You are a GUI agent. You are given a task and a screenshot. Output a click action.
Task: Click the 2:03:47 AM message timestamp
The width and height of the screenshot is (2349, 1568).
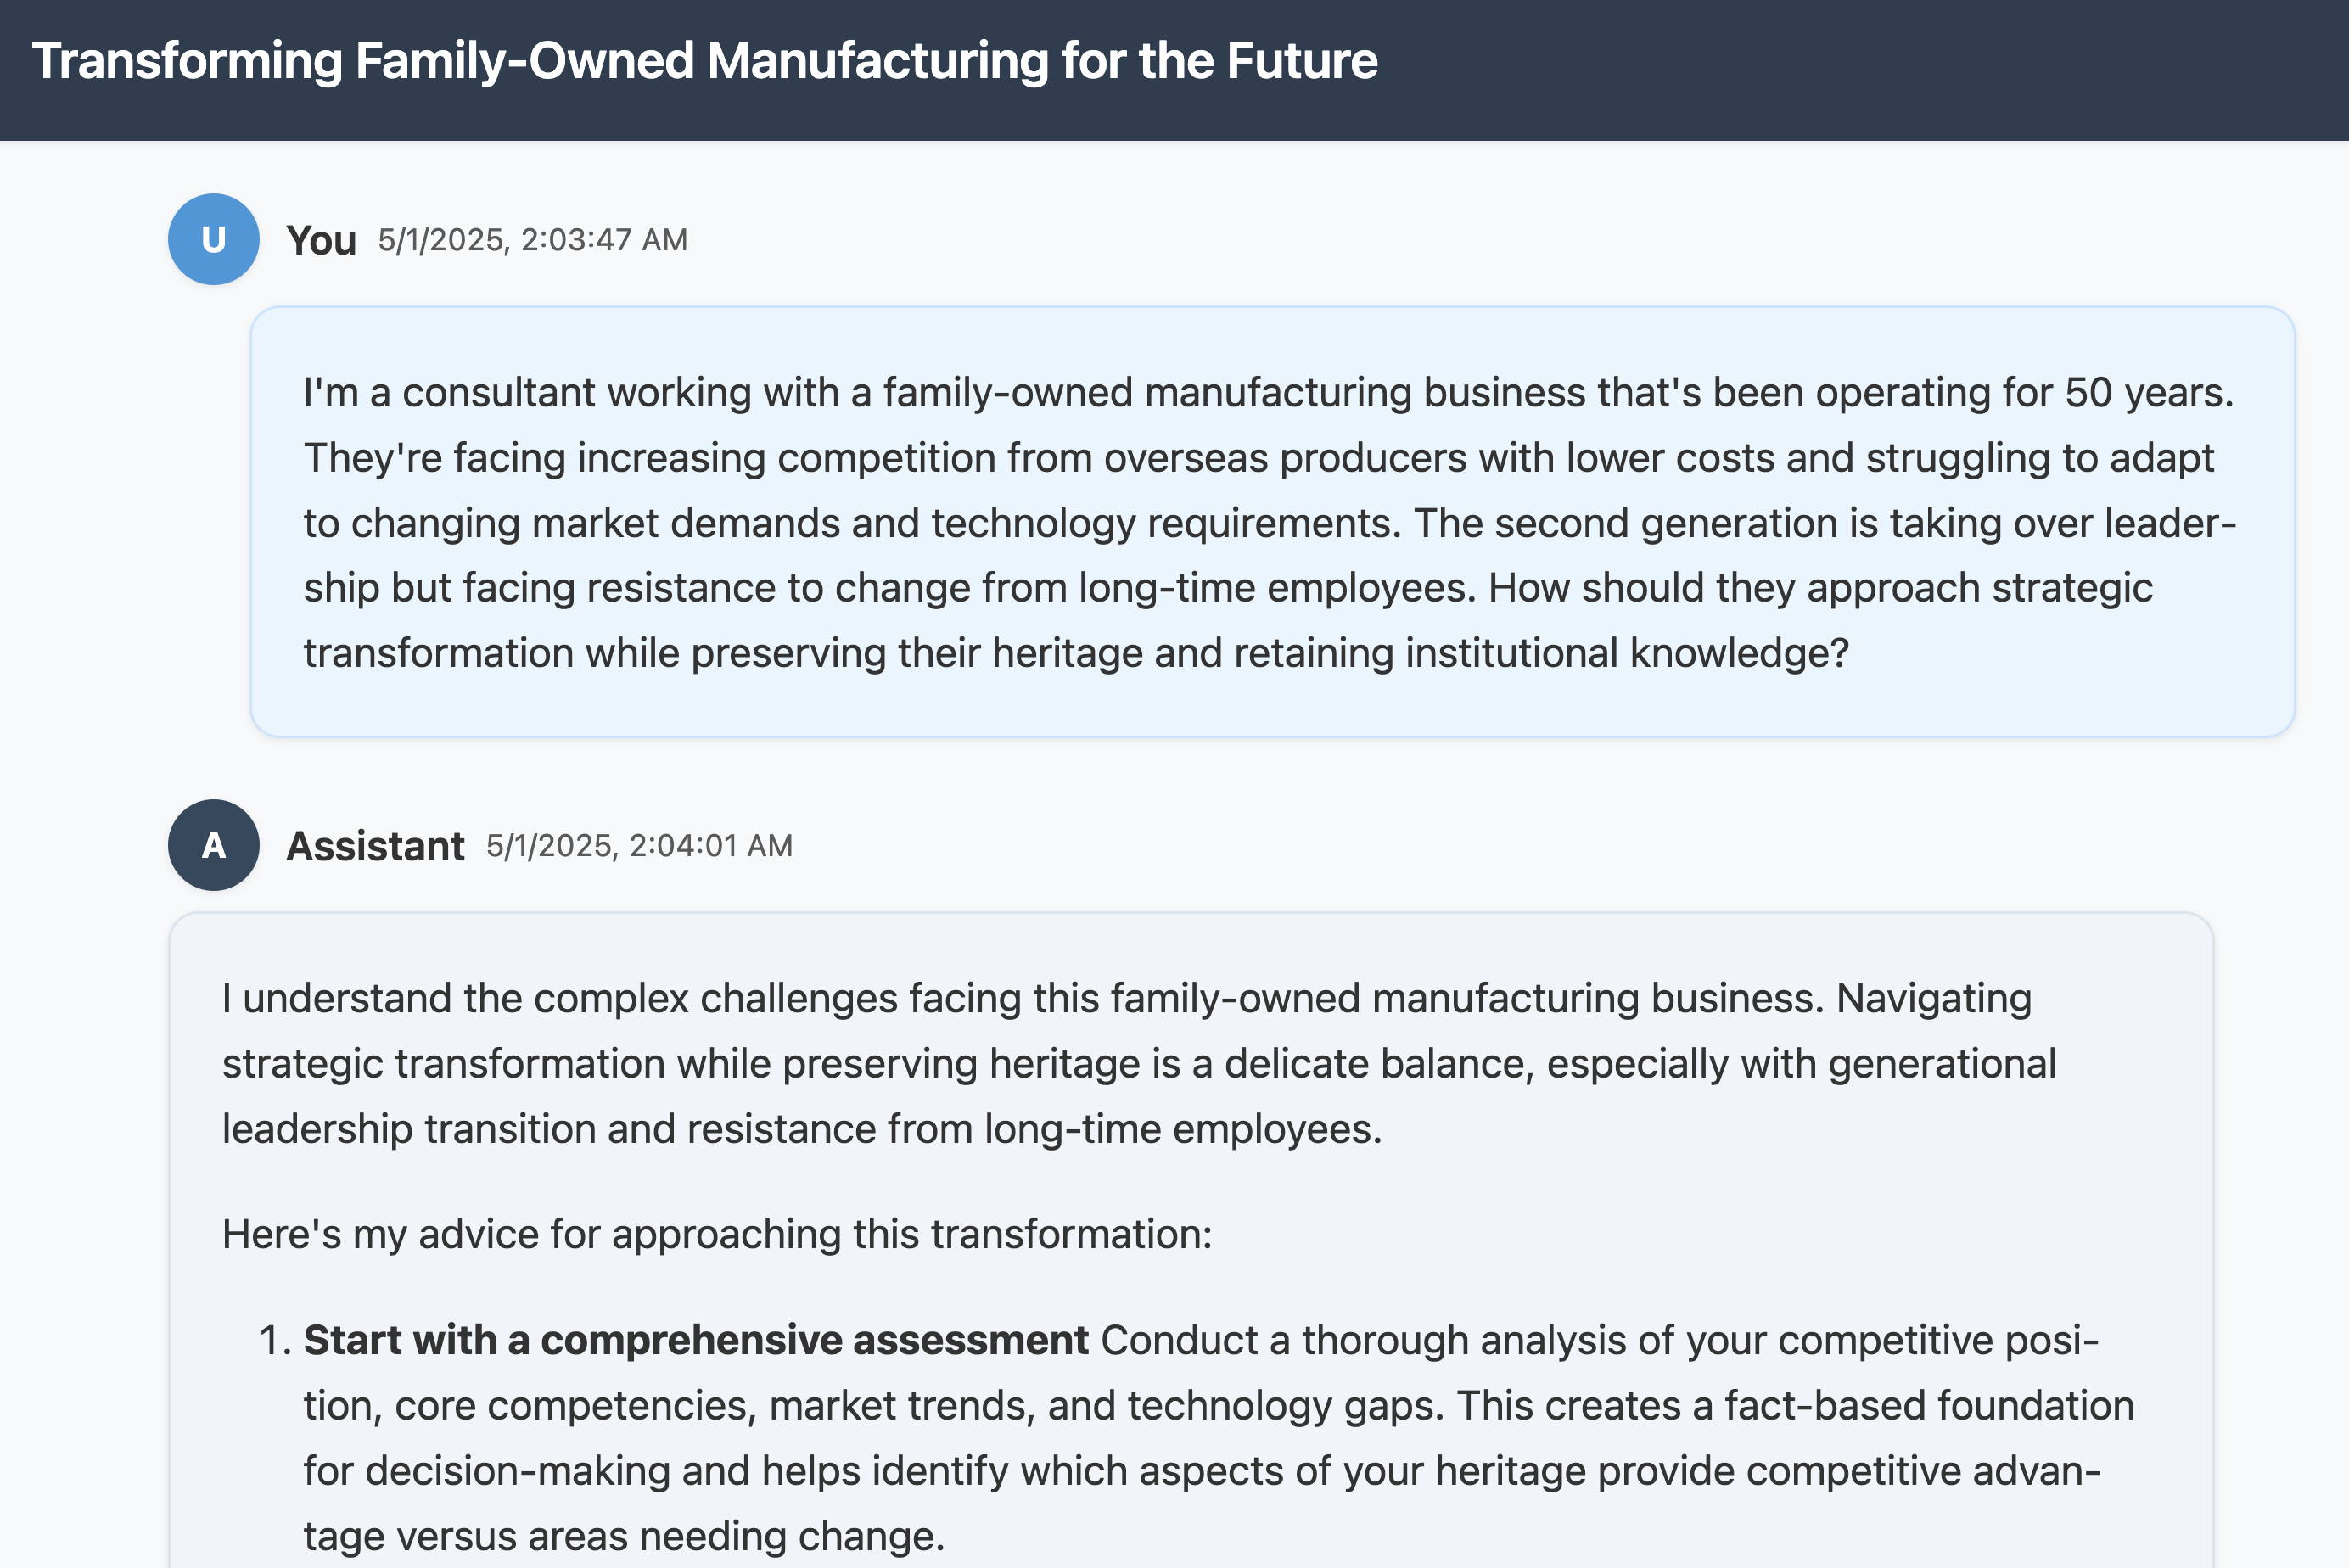[x=532, y=240]
